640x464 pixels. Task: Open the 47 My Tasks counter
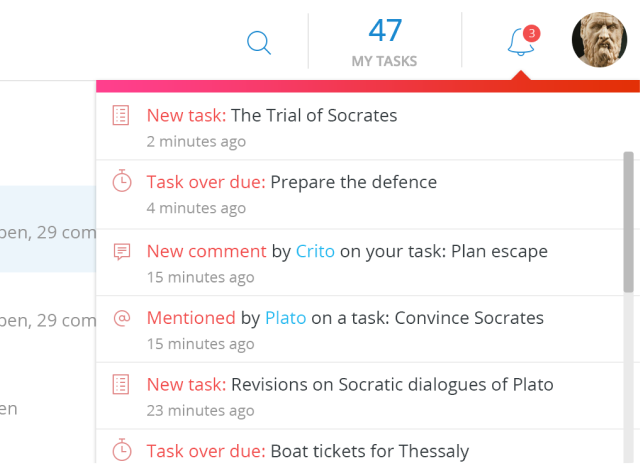pyautogui.click(x=384, y=41)
